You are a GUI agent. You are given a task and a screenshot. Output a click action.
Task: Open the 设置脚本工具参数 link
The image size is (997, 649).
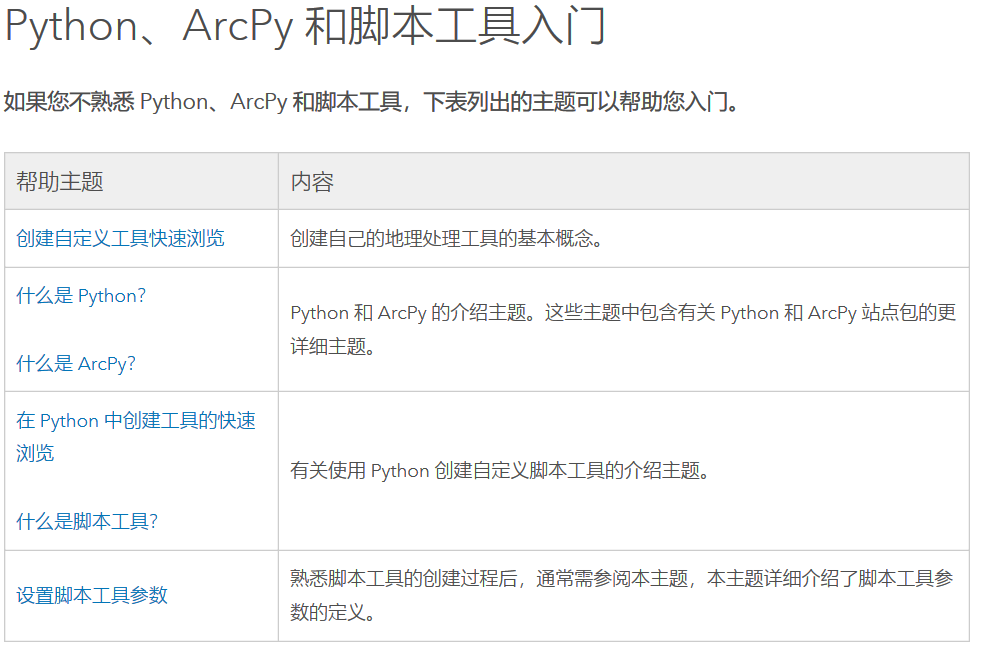click(x=92, y=595)
